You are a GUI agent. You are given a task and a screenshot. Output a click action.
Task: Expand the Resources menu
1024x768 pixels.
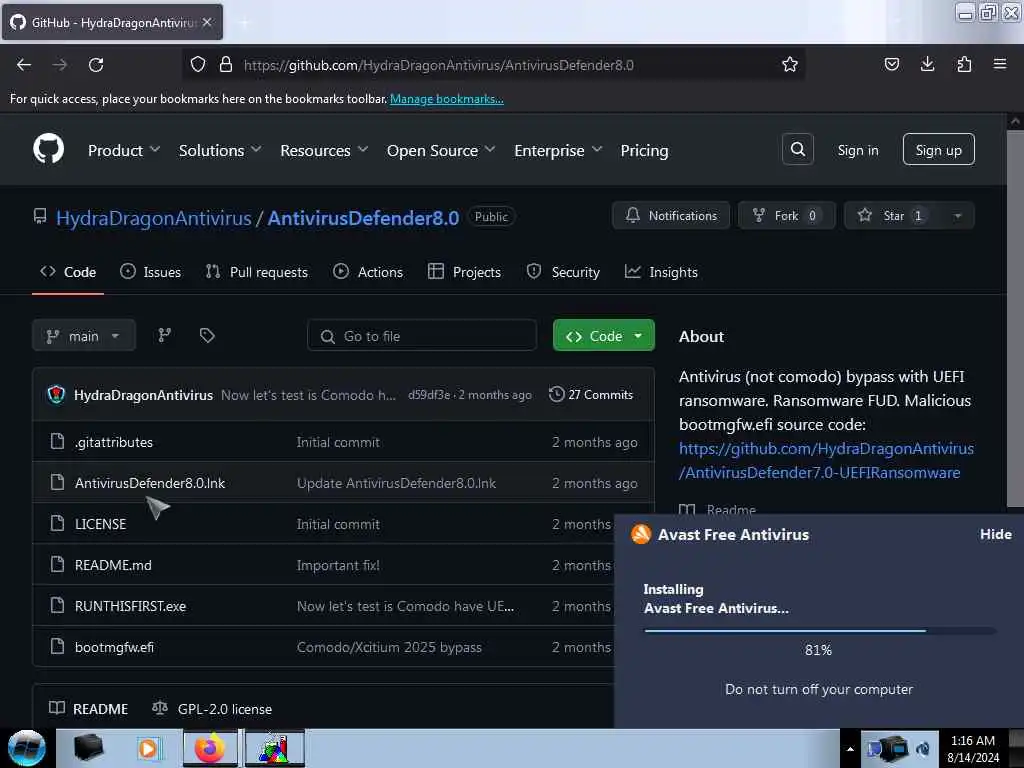[x=324, y=150]
